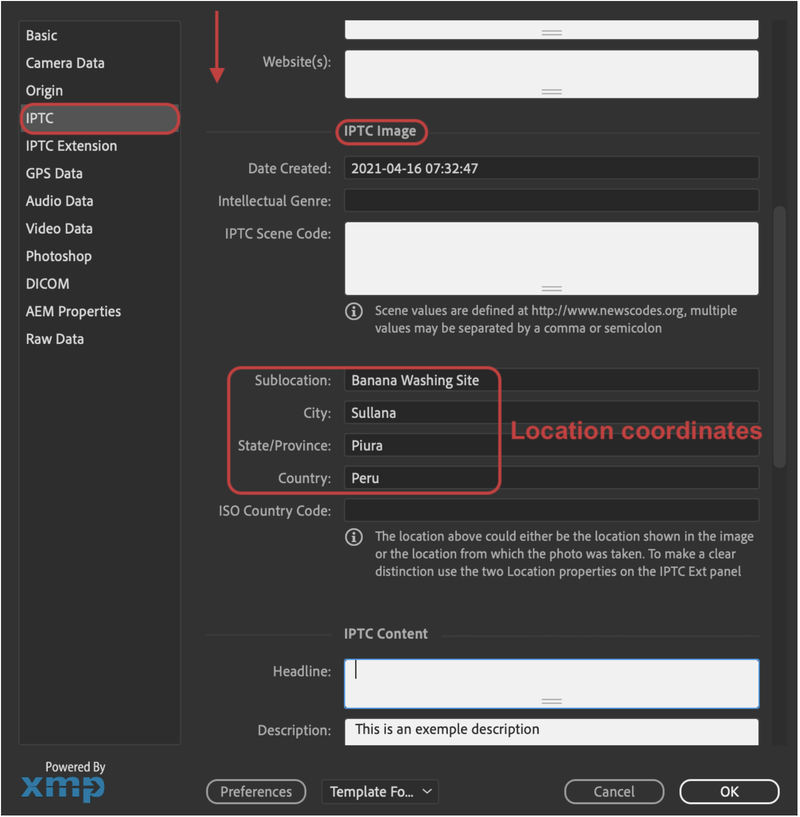
Task: Show the Video Data section
Action: pos(99,229)
